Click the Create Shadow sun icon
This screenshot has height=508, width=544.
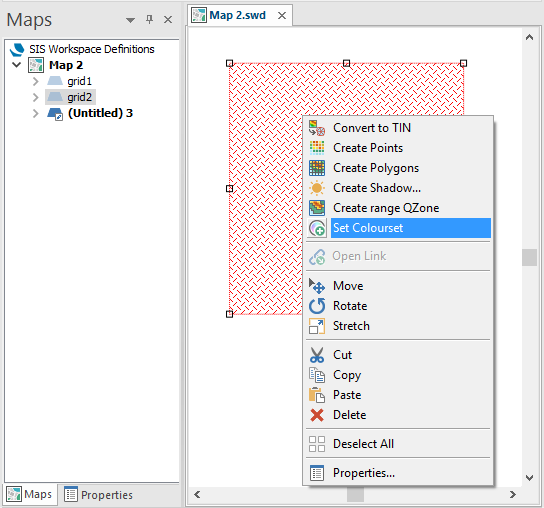317,188
